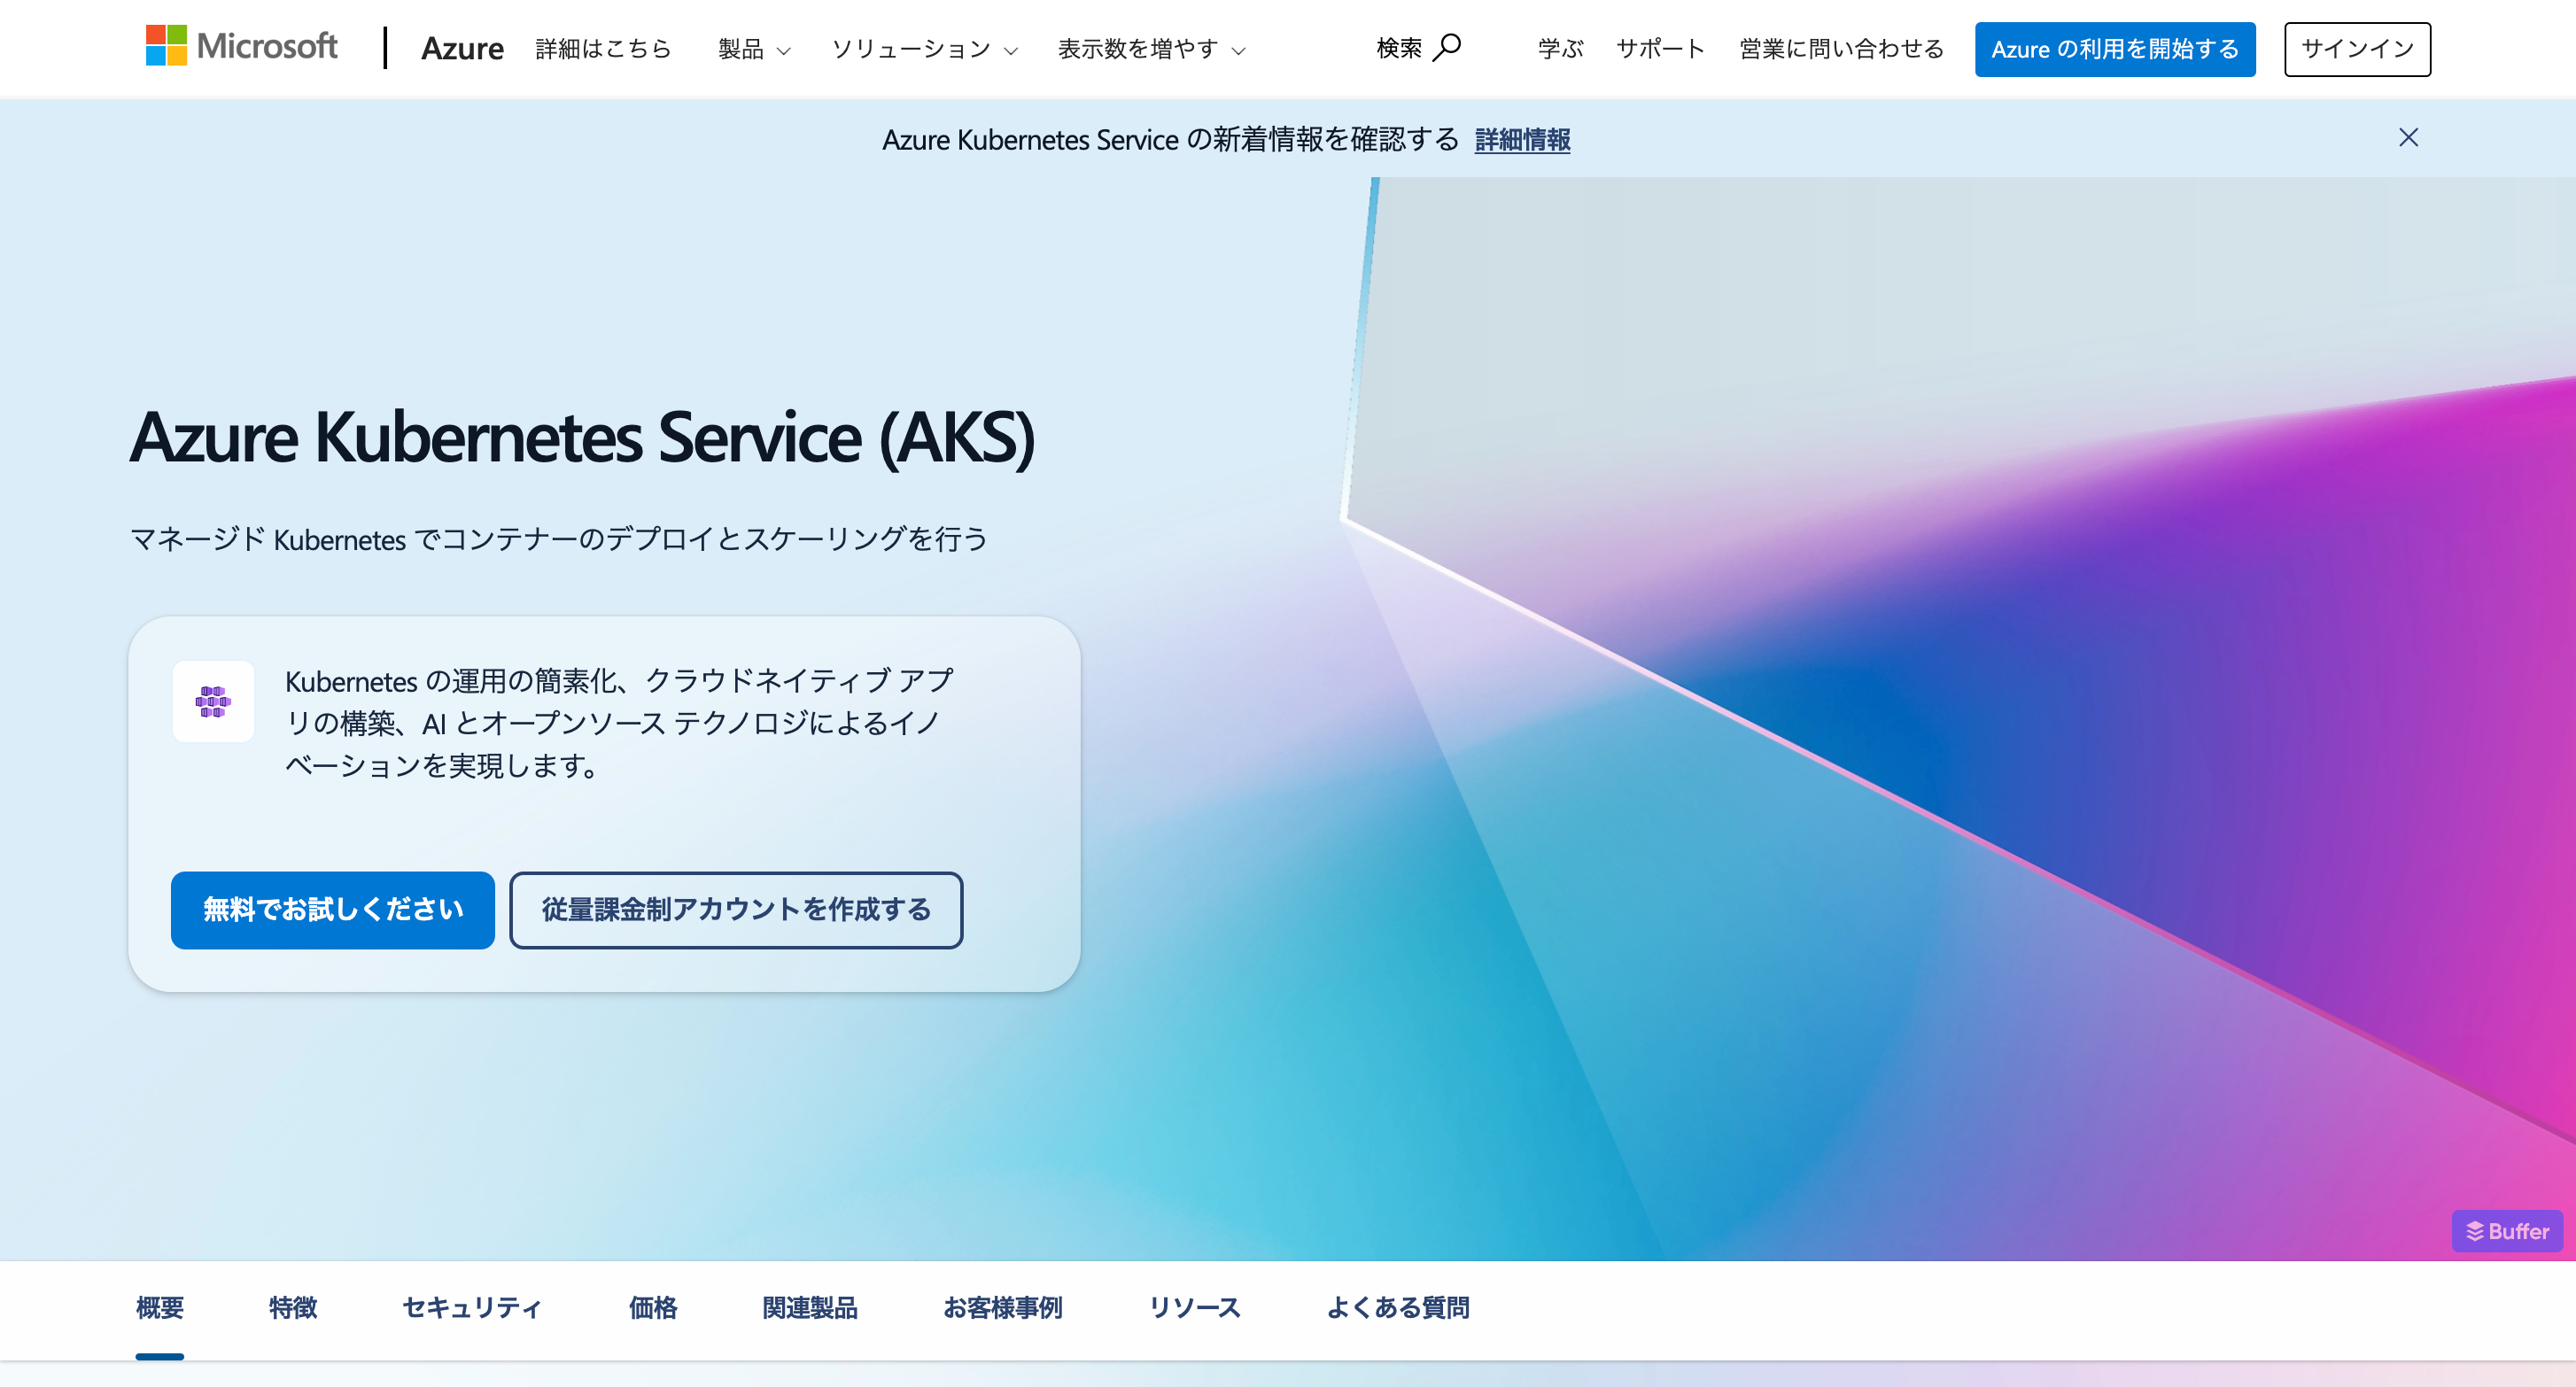Select the セキュリティ tab
The width and height of the screenshot is (2576, 1387).
(472, 1307)
